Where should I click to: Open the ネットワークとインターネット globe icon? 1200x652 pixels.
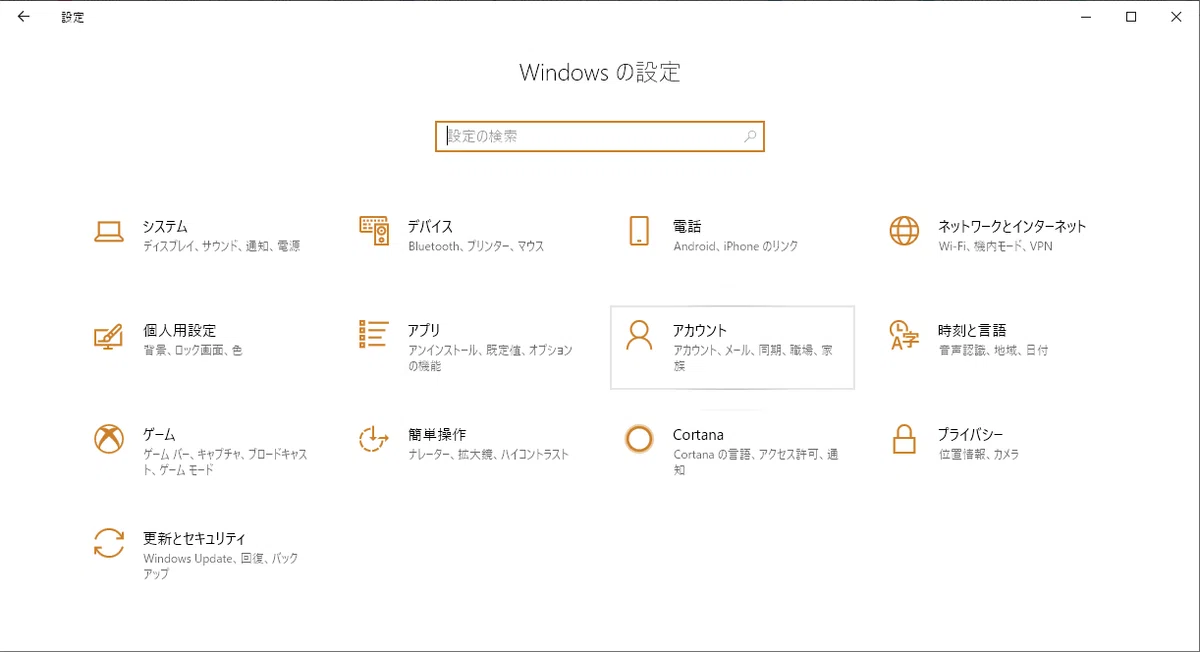point(904,231)
